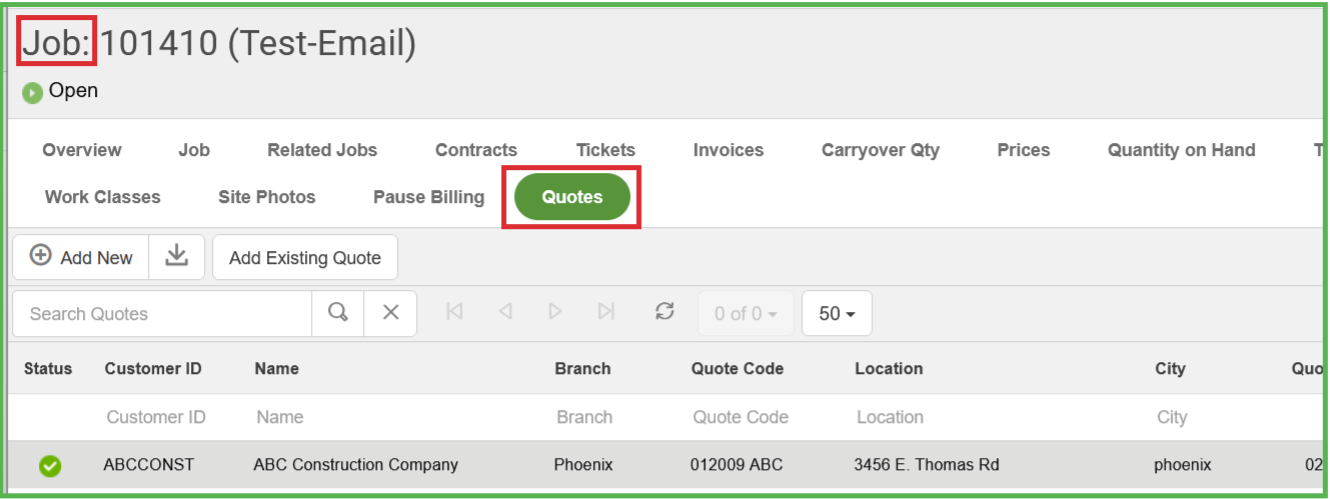Click the green status checkmark for ABCCONST
This screenshot has width=1330, height=499.
(x=49, y=465)
